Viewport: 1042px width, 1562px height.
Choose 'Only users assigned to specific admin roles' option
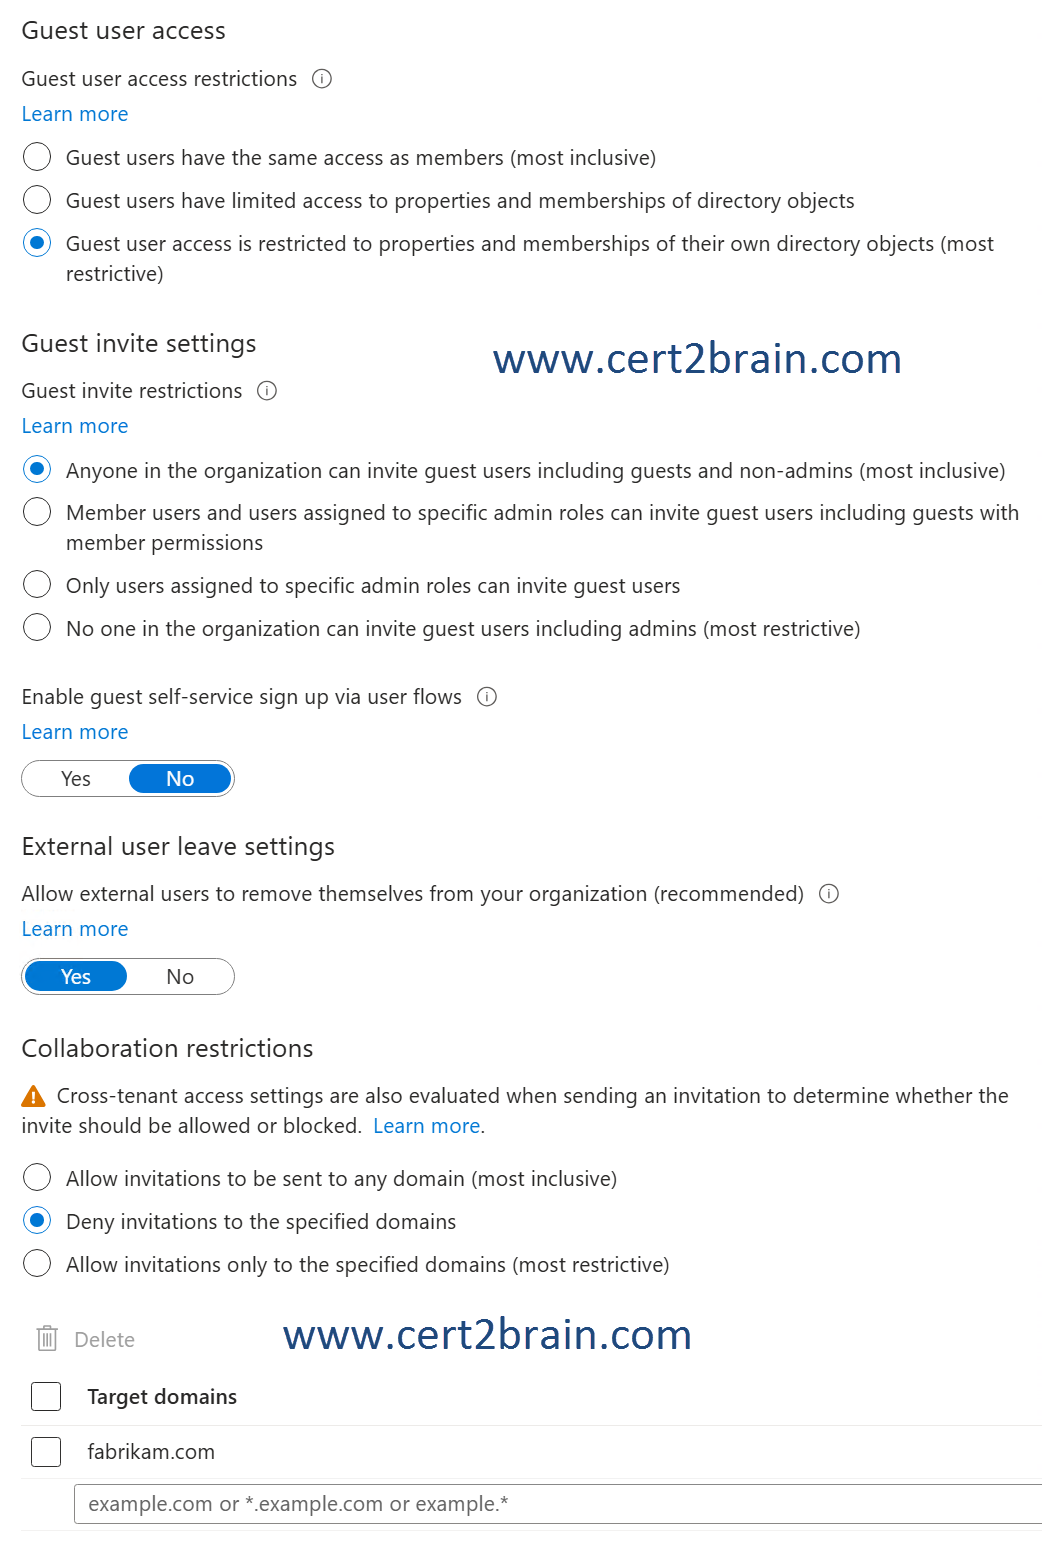pyautogui.click(x=37, y=584)
